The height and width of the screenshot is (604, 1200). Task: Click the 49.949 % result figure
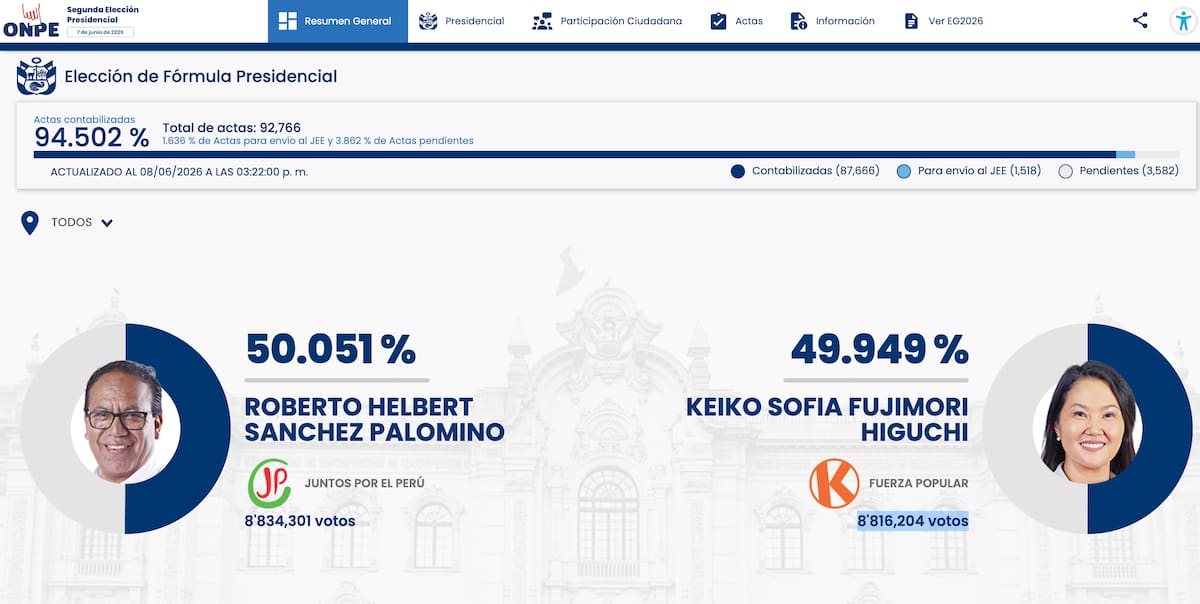(879, 349)
